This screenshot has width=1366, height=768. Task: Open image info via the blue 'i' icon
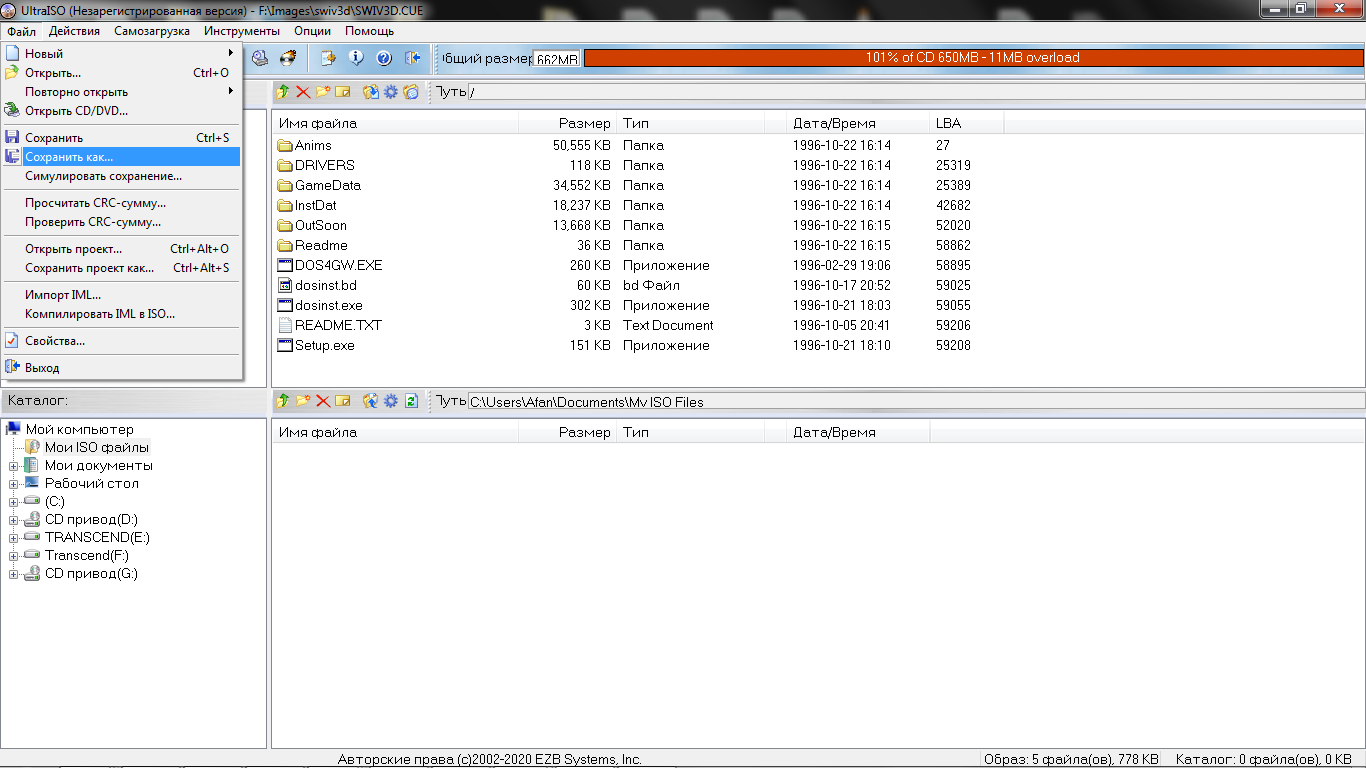coord(355,58)
